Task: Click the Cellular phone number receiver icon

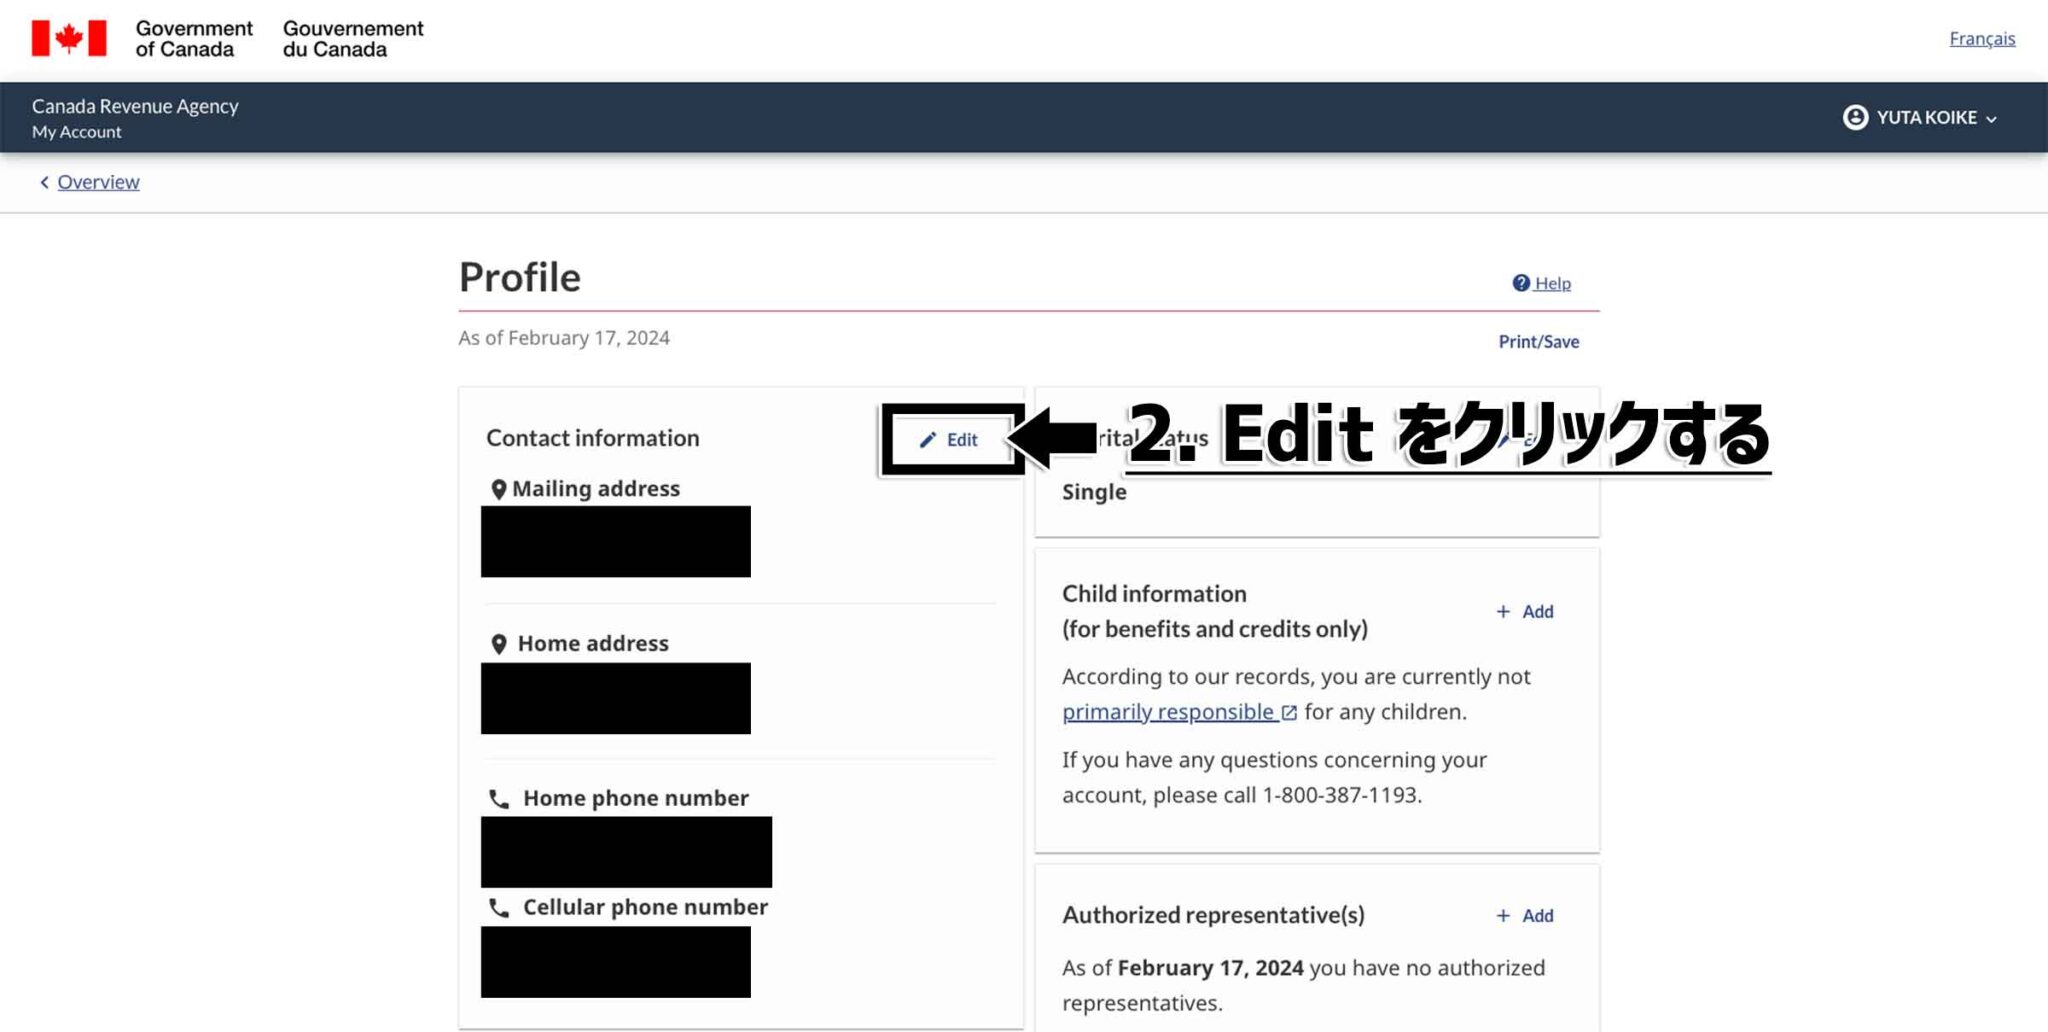Action: coord(499,907)
